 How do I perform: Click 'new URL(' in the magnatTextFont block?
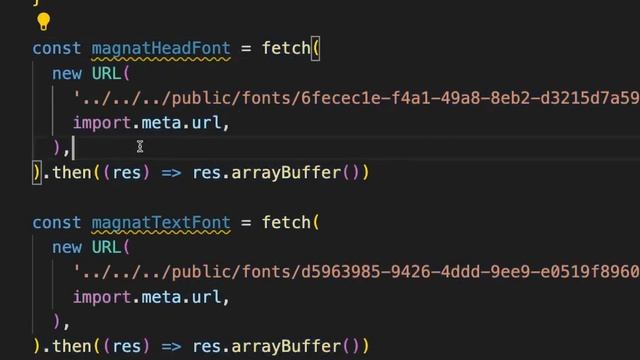pyautogui.click(x=91, y=247)
